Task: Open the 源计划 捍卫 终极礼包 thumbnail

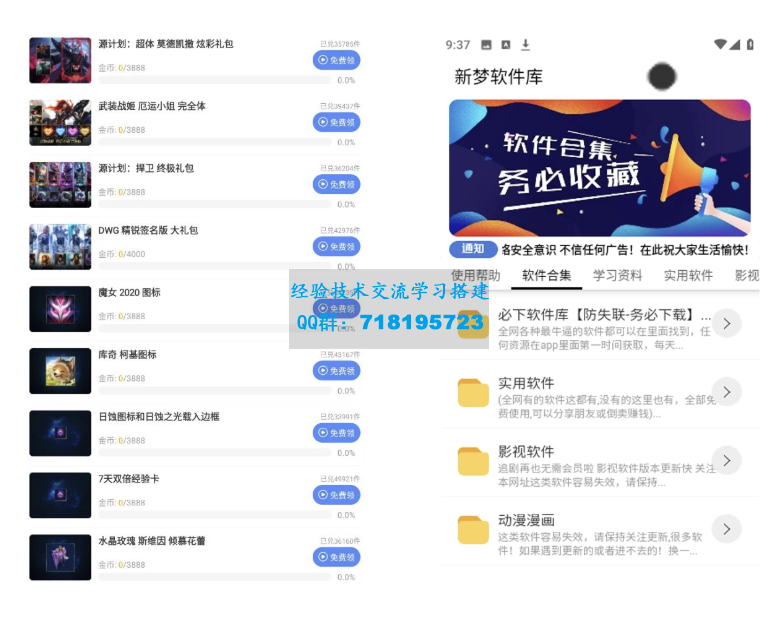Action: 60,185
